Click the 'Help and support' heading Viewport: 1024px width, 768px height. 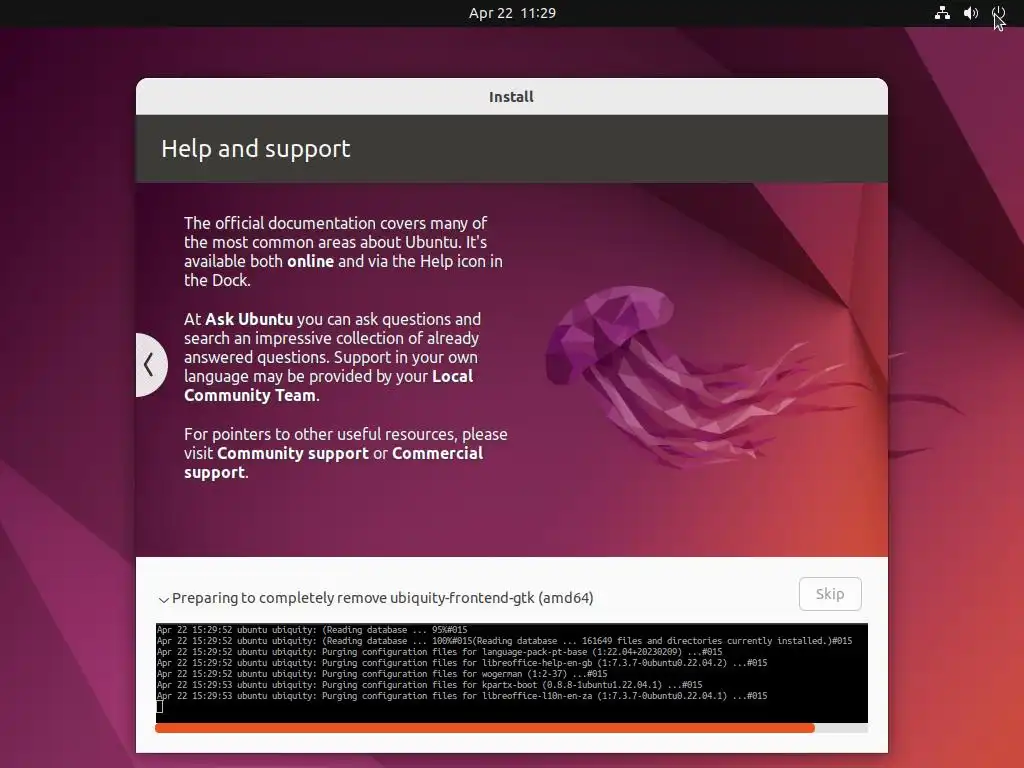tap(255, 149)
